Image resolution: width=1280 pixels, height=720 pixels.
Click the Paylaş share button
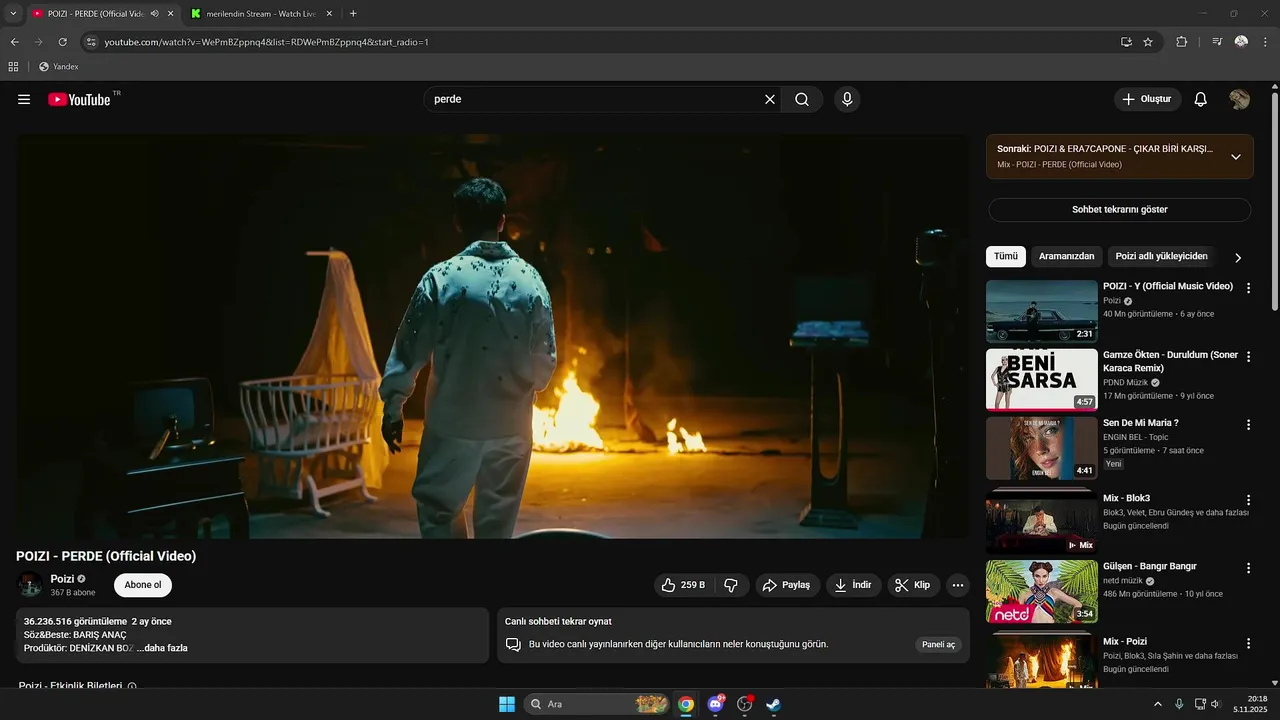pos(788,585)
